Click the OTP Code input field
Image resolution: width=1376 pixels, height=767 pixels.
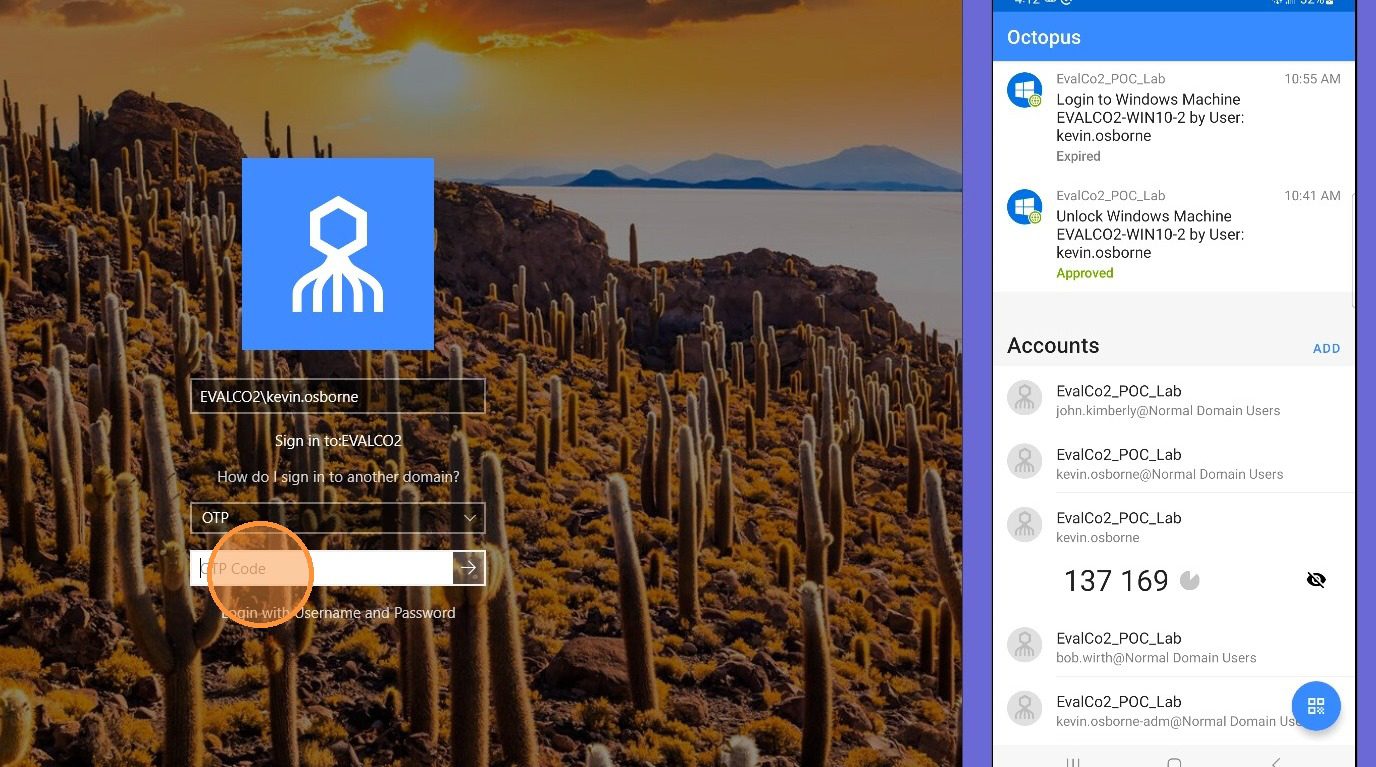(x=322, y=568)
